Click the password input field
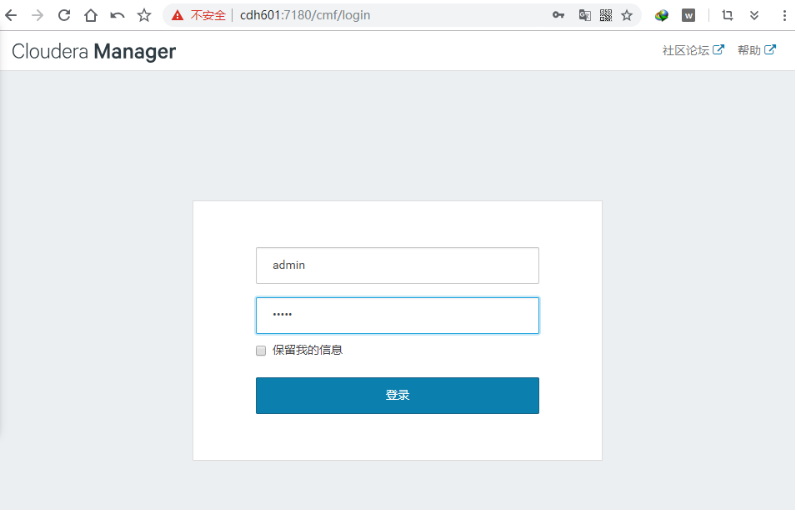The image size is (797, 514). coord(397,315)
